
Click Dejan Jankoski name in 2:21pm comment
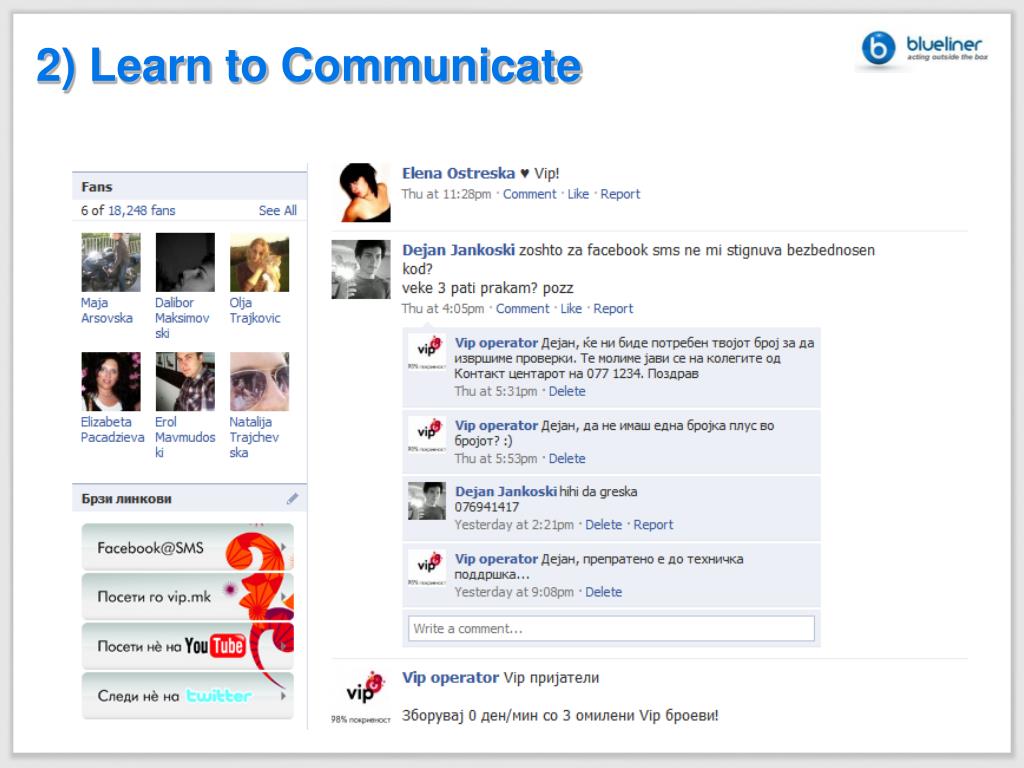point(506,492)
